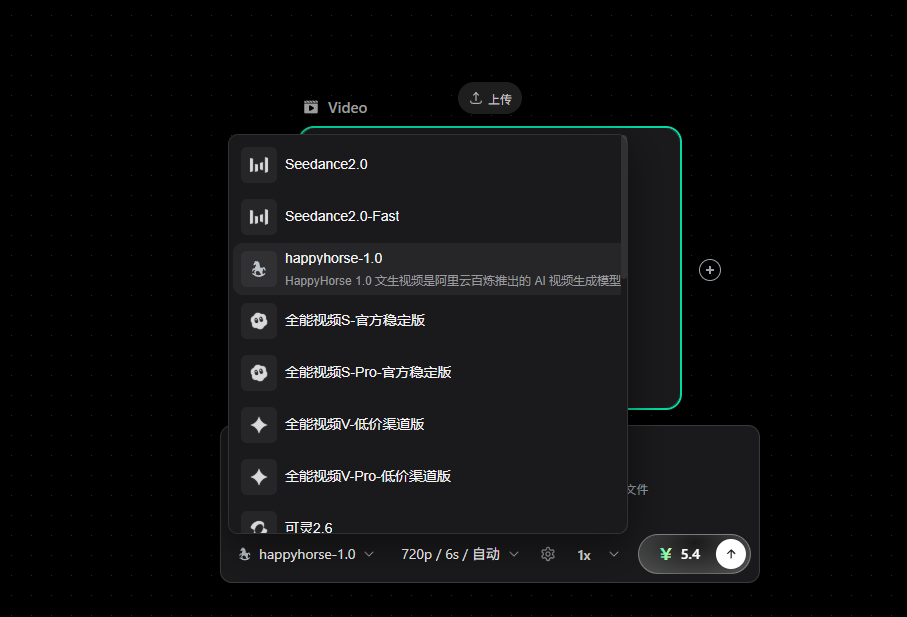Click the bar chart icon beside Seedance2.0
Screen dimensions: 907x617
point(258,164)
